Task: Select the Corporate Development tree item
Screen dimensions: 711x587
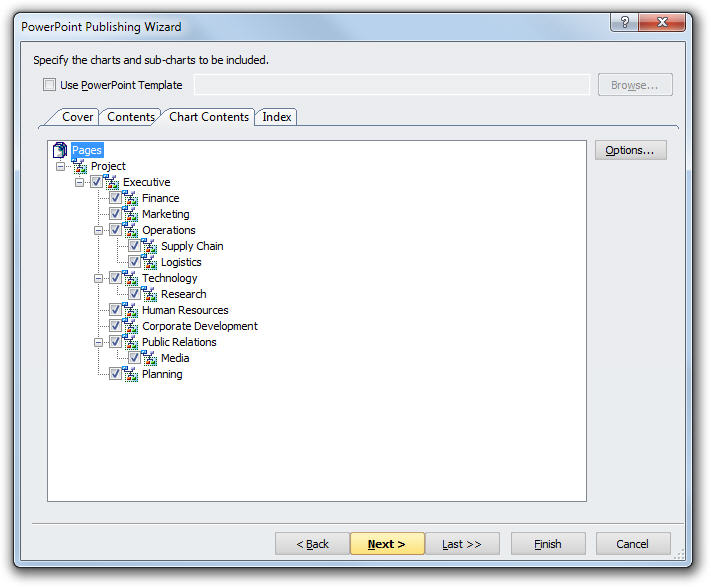Action: tap(199, 326)
